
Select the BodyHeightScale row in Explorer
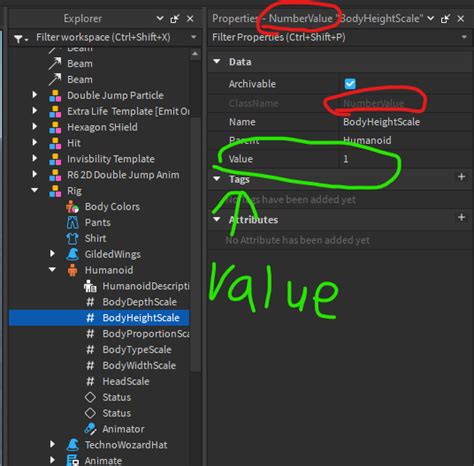coord(99,318)
